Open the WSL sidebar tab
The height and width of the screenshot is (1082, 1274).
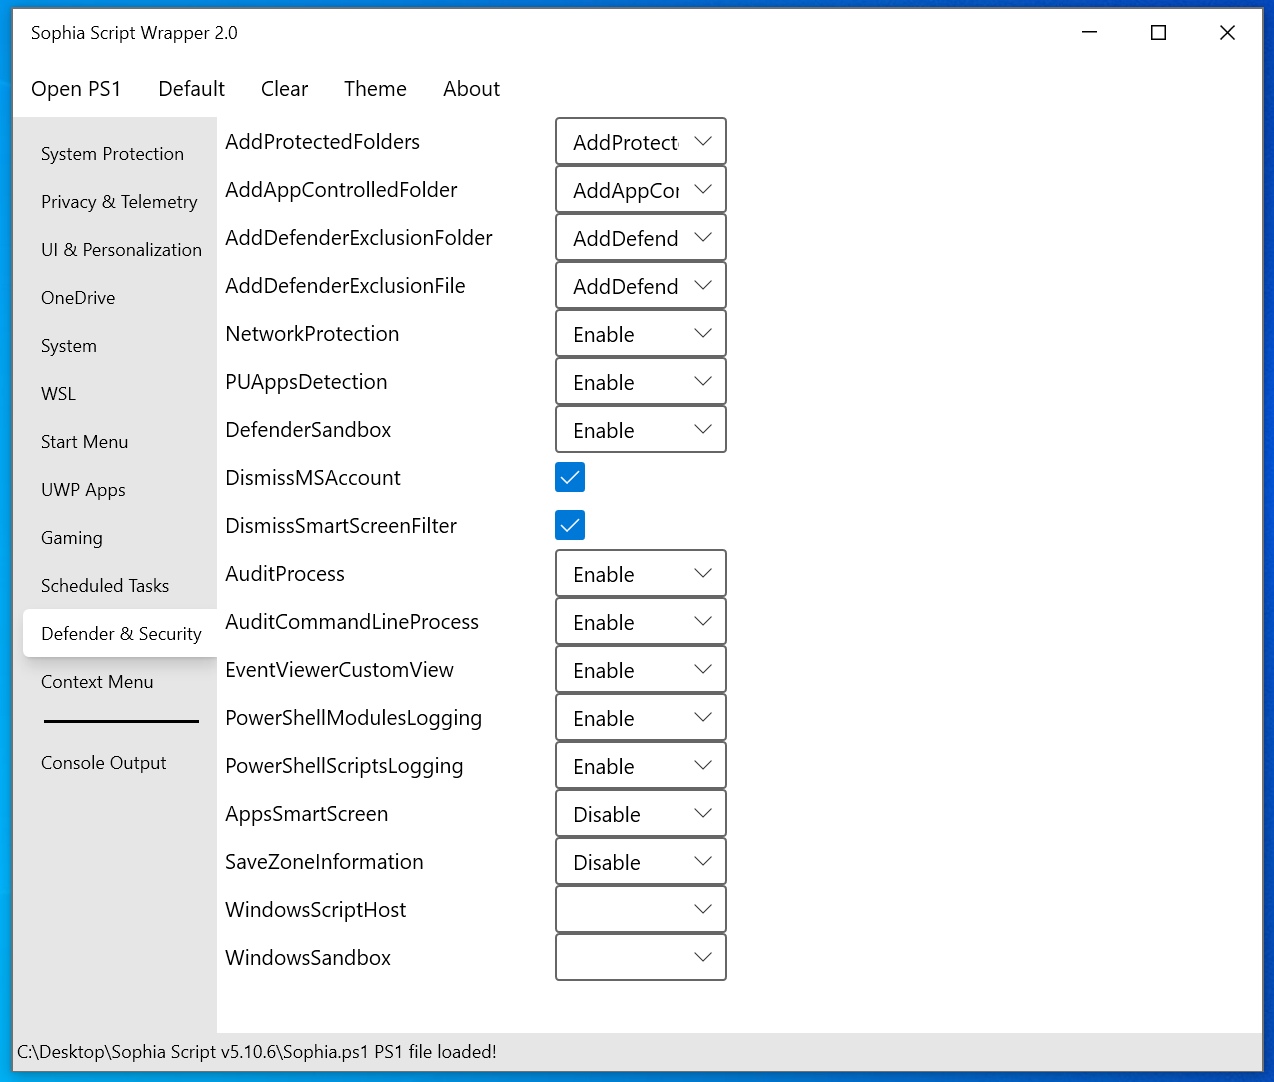pyautogui.click(x=120, y=394)
